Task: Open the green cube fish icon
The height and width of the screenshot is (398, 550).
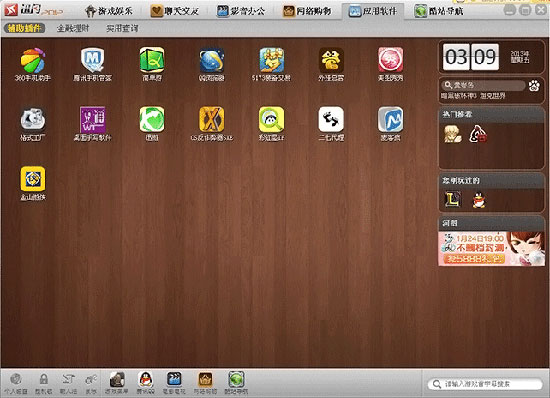Action: 152,60
